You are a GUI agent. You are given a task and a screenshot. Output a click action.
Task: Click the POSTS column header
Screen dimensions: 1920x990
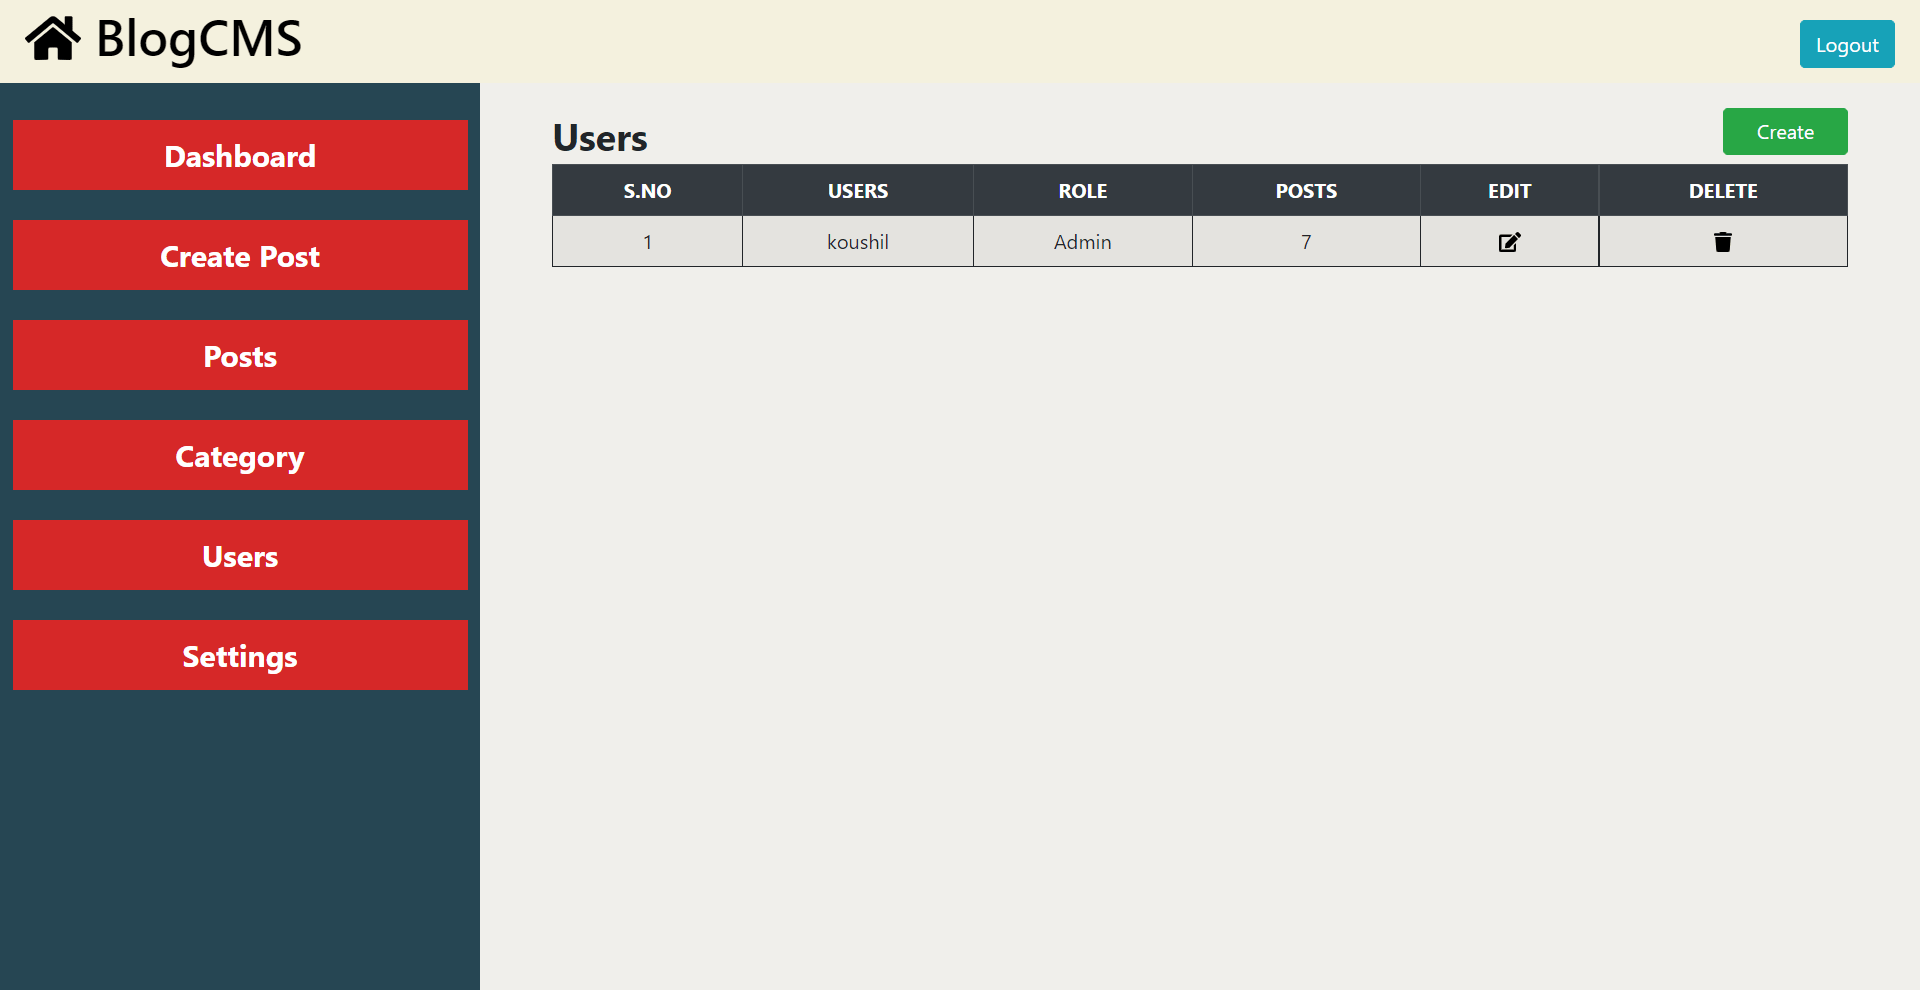click(x=1306, y=191)
